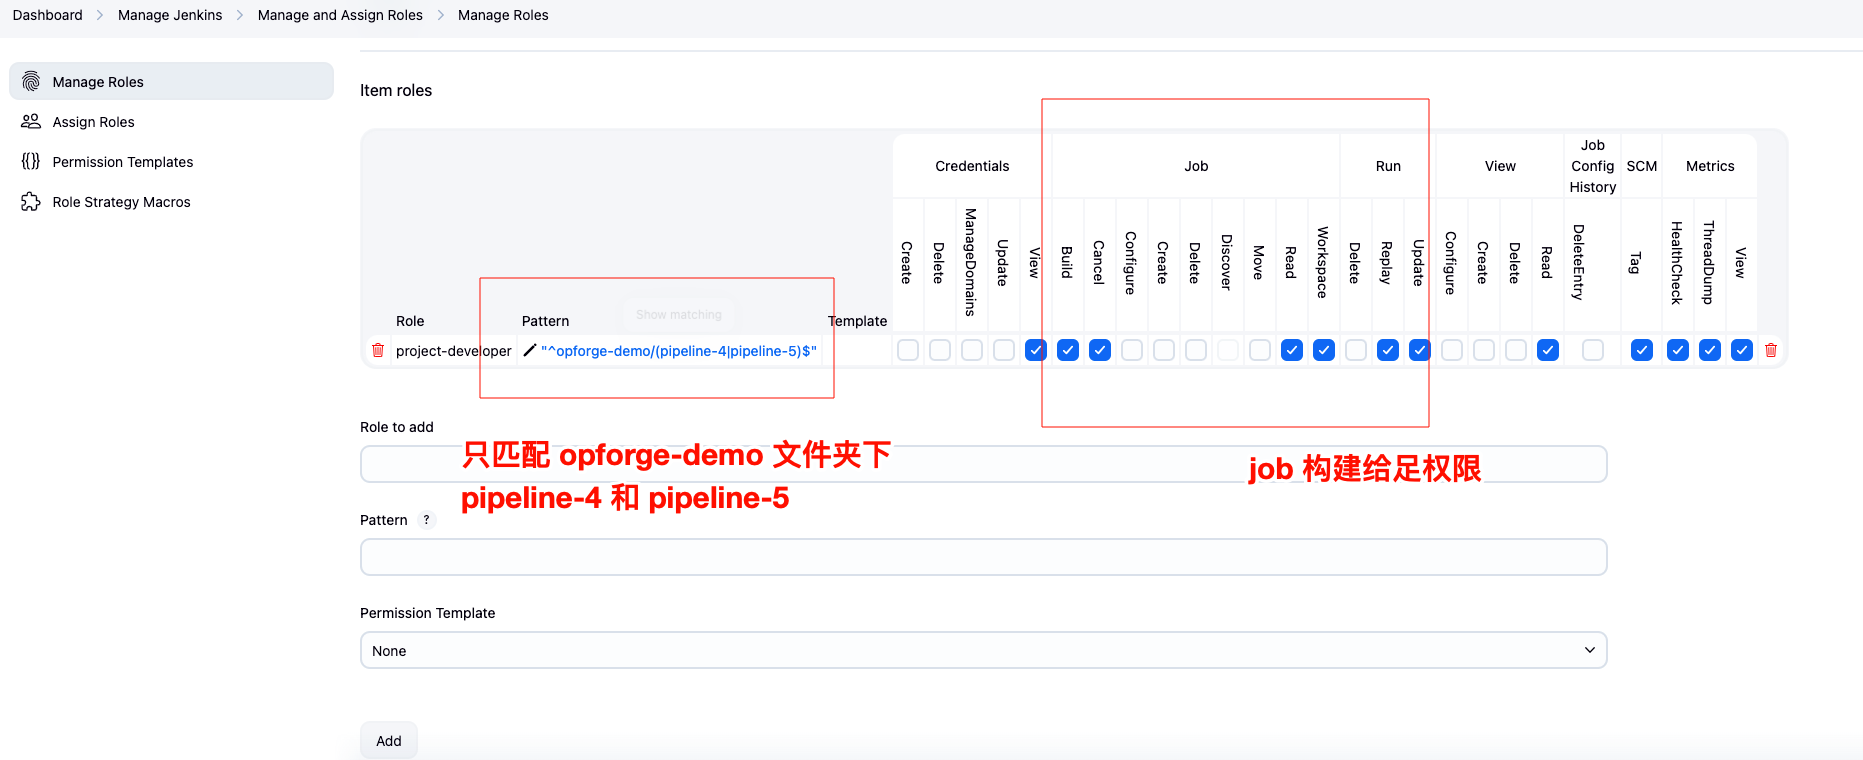The image size is (1863, 760).
Task: Go to Assign Roles in sidebar
Action: [x=93, y=122]
